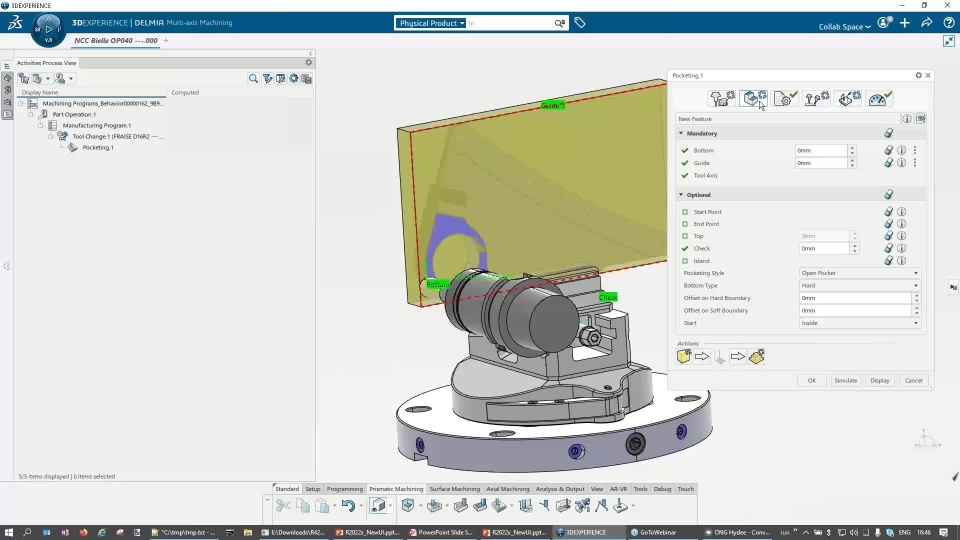Viewport: 960px width, 540px height.
Task: Click the first yellow block Actions icon
Action: click(684, 356)
